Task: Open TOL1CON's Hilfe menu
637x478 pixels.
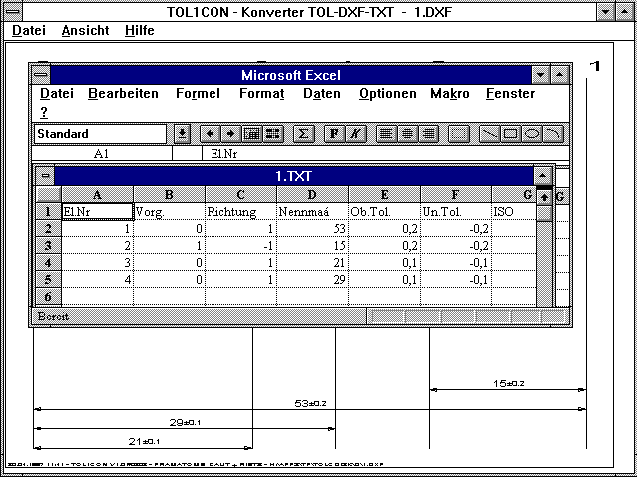Action: 139,30
